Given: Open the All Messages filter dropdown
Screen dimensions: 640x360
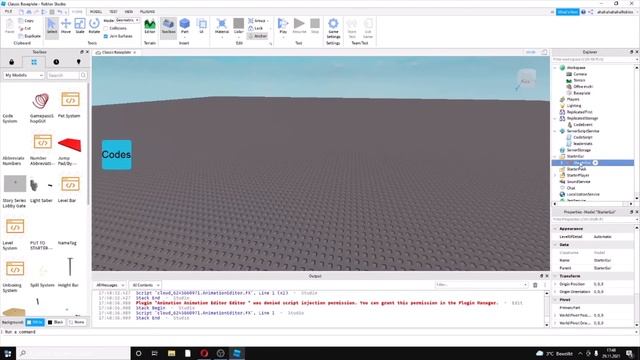Looking at the screenshot, I should pos(110,285).
